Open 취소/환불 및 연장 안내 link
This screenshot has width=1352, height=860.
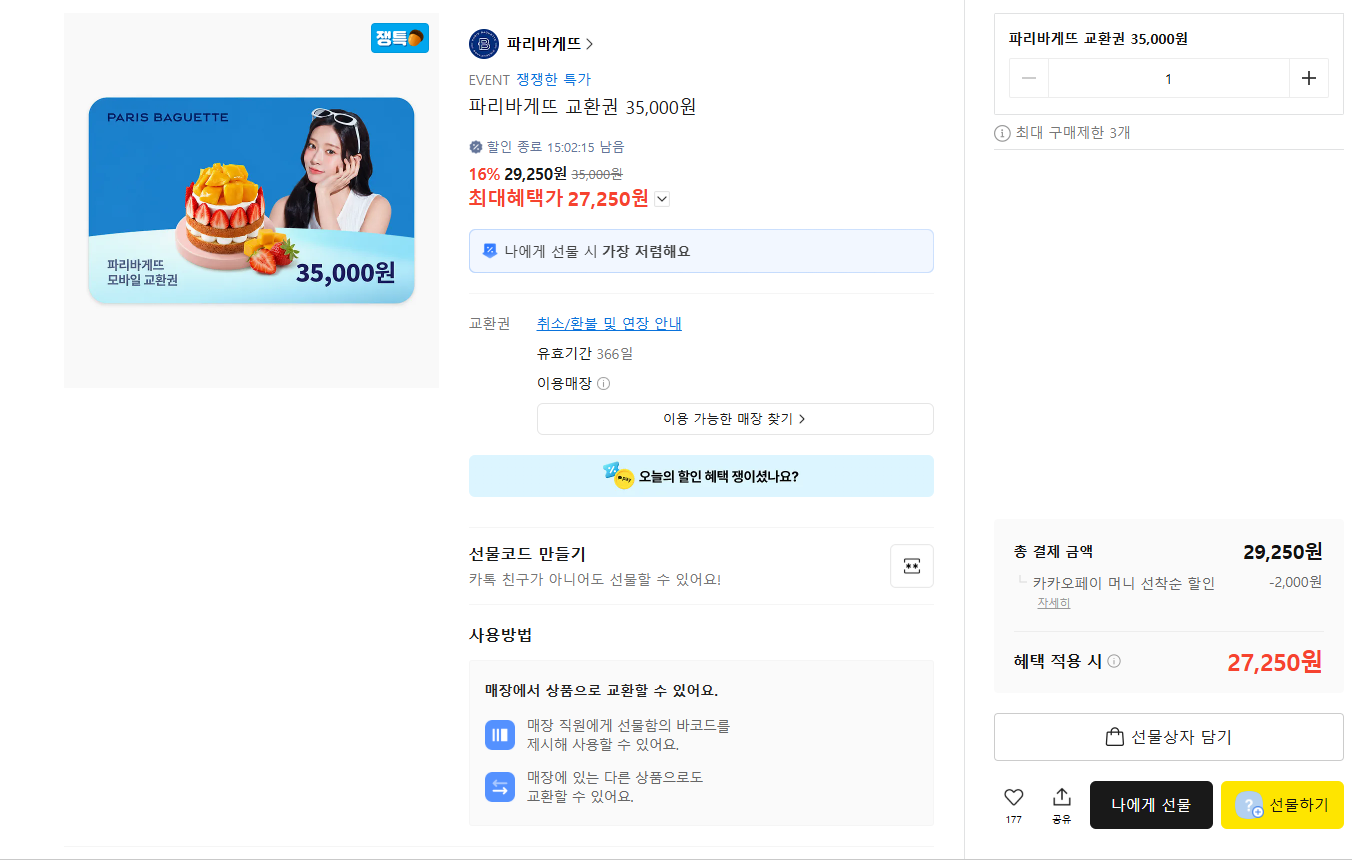pos(609,324)
